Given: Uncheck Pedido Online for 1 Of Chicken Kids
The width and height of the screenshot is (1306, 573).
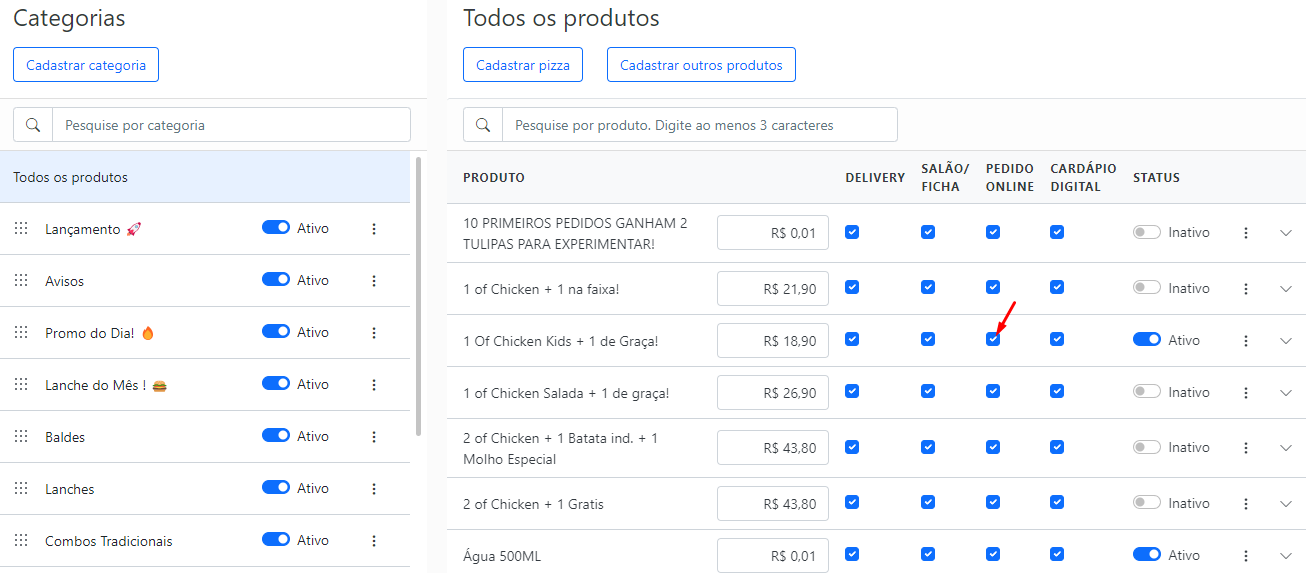Looking at the screenshot, I should [993, 339].
